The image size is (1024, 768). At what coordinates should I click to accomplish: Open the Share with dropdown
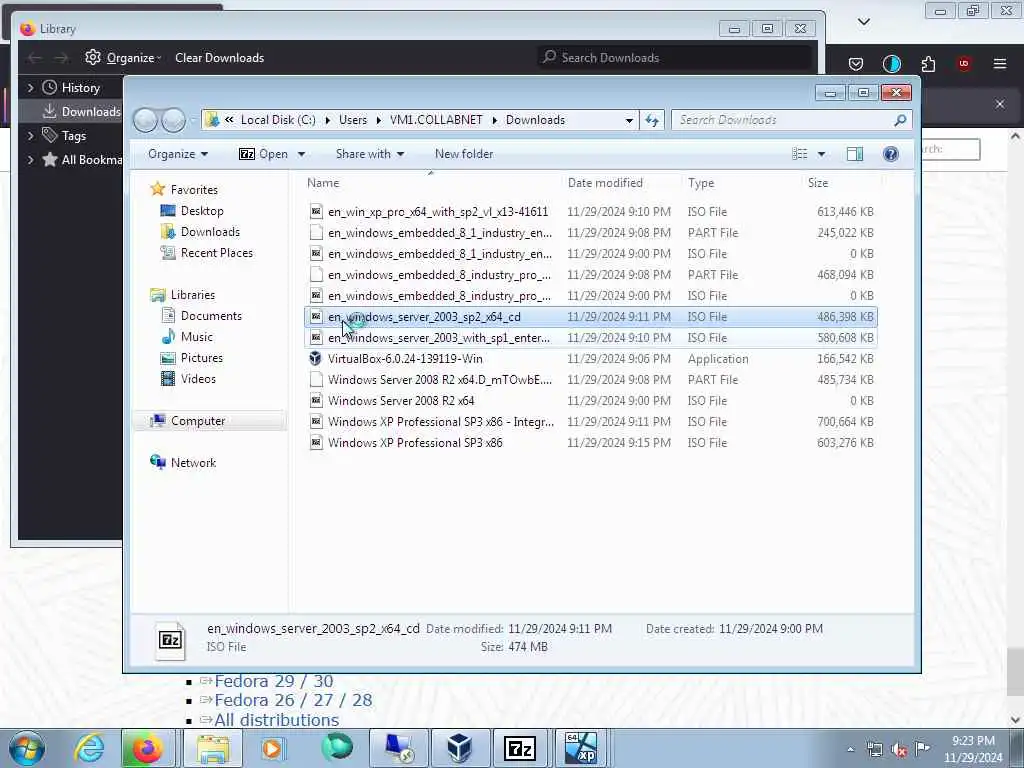370,154
